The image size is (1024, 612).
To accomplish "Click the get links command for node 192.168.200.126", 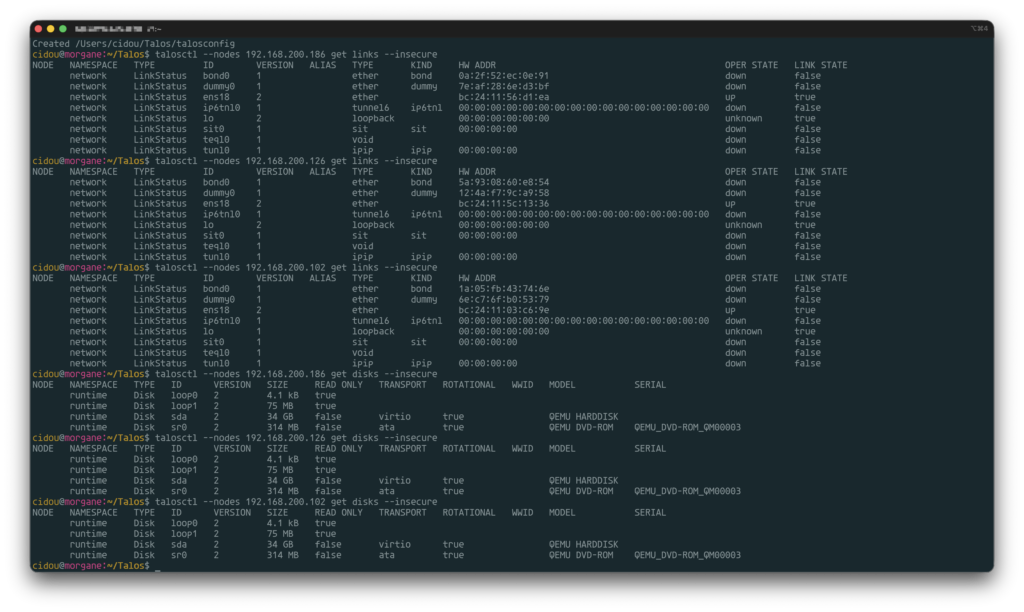I will click(x=295, y=161).
